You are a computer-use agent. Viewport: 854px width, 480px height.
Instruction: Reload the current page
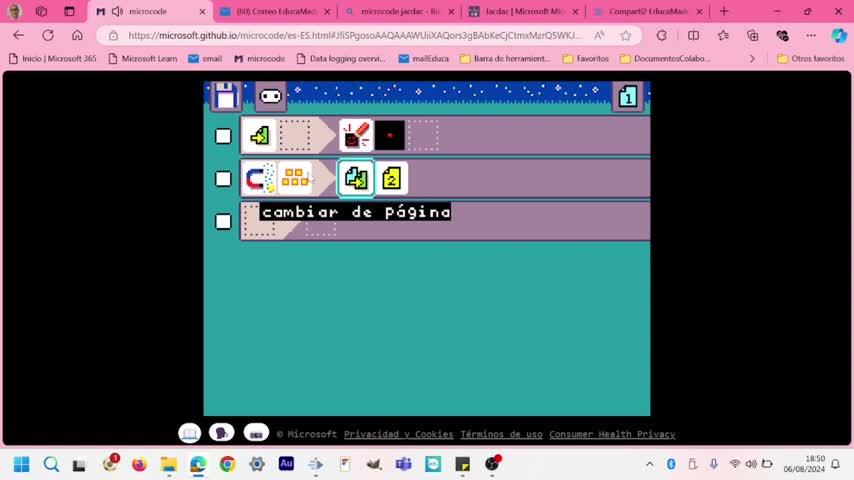click(48, 35)
